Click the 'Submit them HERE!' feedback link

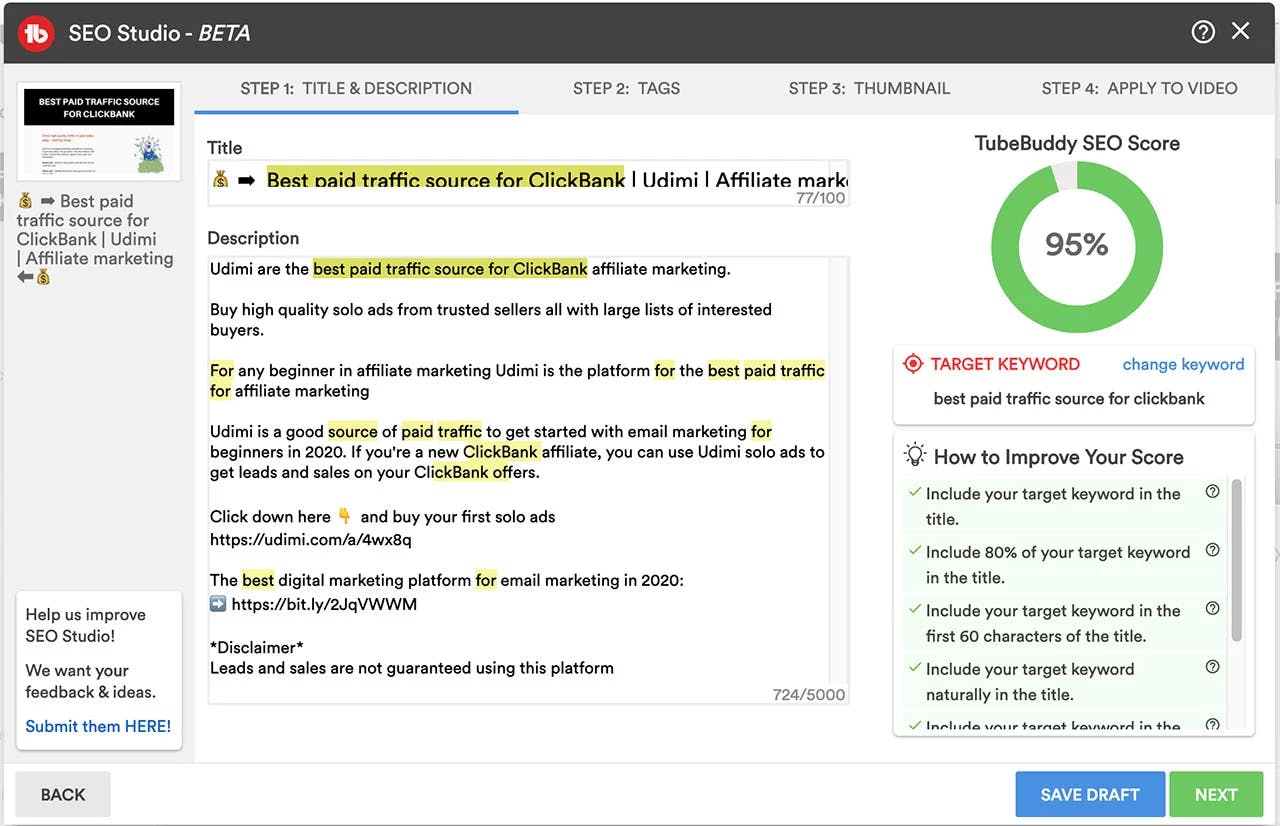point(98,726)
